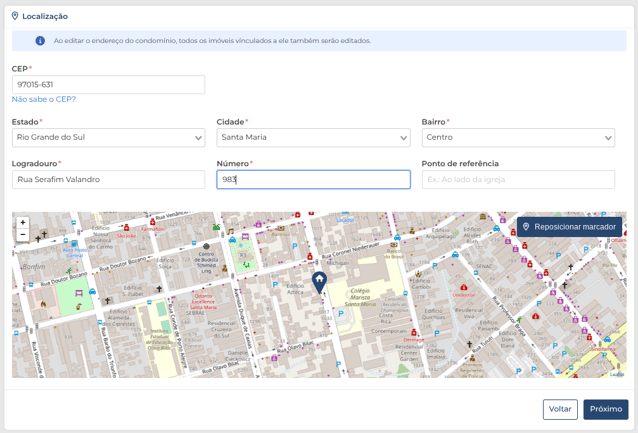Image resolution: width=638 pixels, height=433 pixels.
Task: Click into the Logradouro text field
Action: (108, 180)
